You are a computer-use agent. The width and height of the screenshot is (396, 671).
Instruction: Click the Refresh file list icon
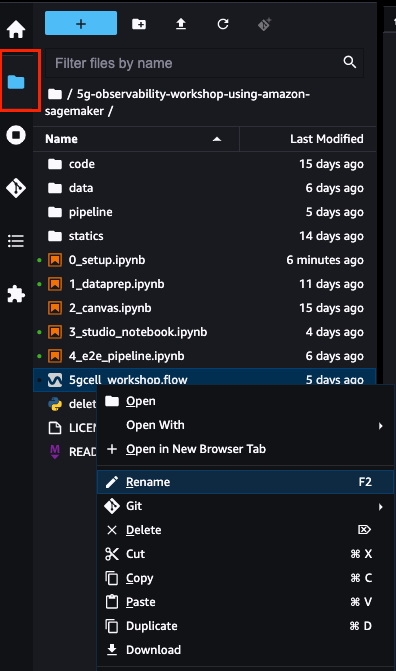pyautogui.click(x=223, y=24)
